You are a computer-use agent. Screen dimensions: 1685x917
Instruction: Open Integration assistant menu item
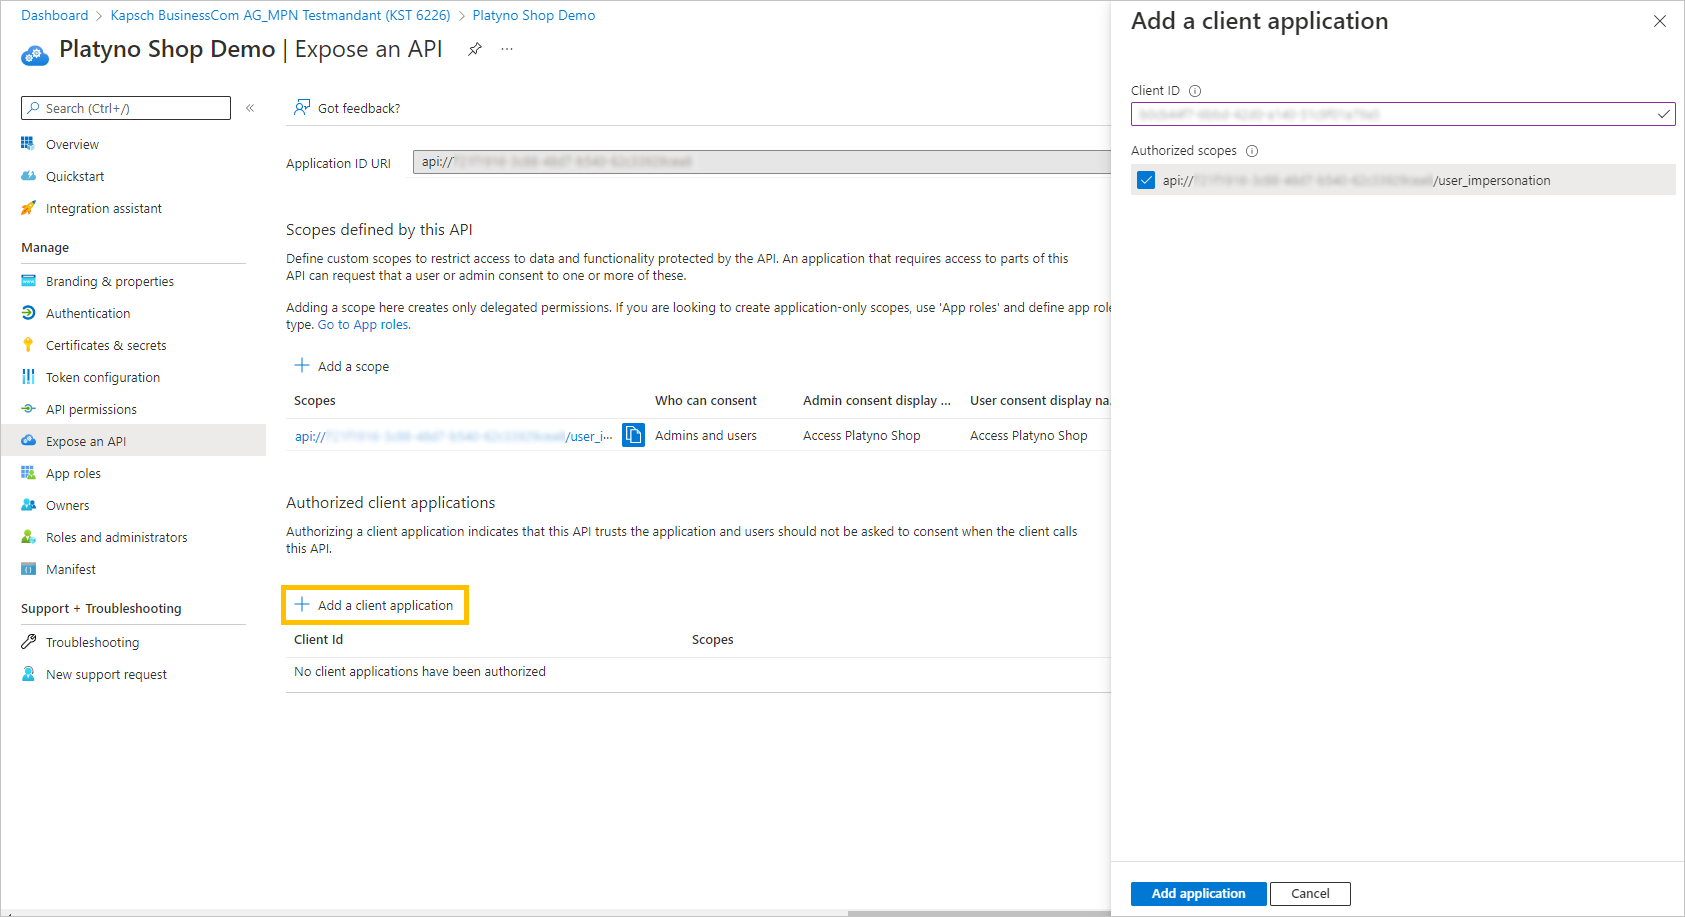[x=104, y=208]
